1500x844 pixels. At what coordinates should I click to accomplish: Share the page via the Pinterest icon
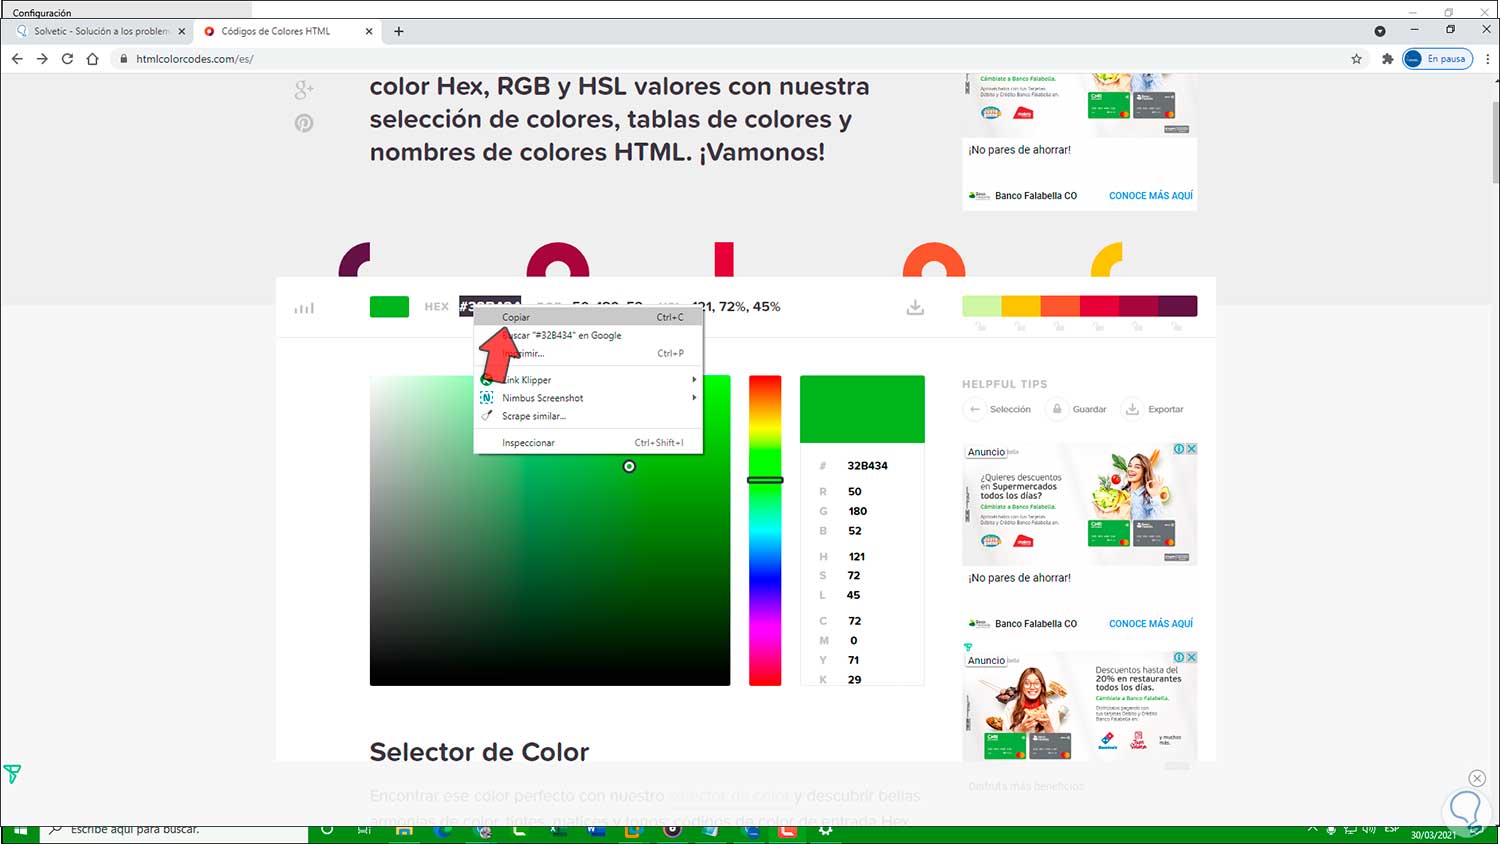[304, 123]
